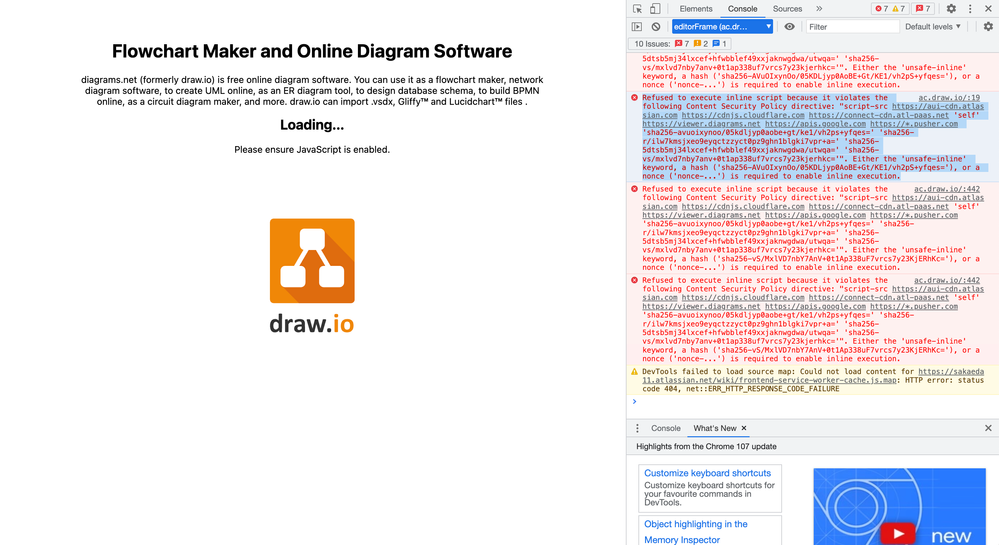
Task: Select the What's New drawer tab
Action: coord(714,428)
